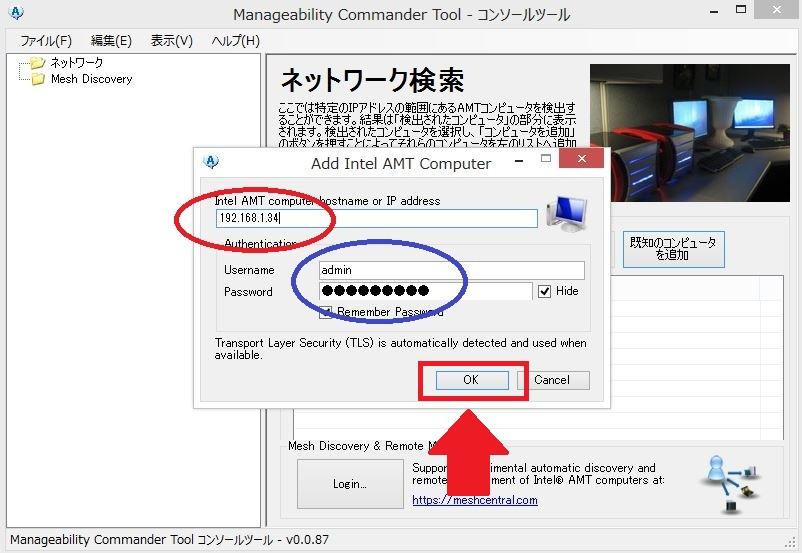Viewport: 802px width, 553px height.
Task: Select the ネットワーク tree node
Action: pyautogui.click(x=77, y=62)
